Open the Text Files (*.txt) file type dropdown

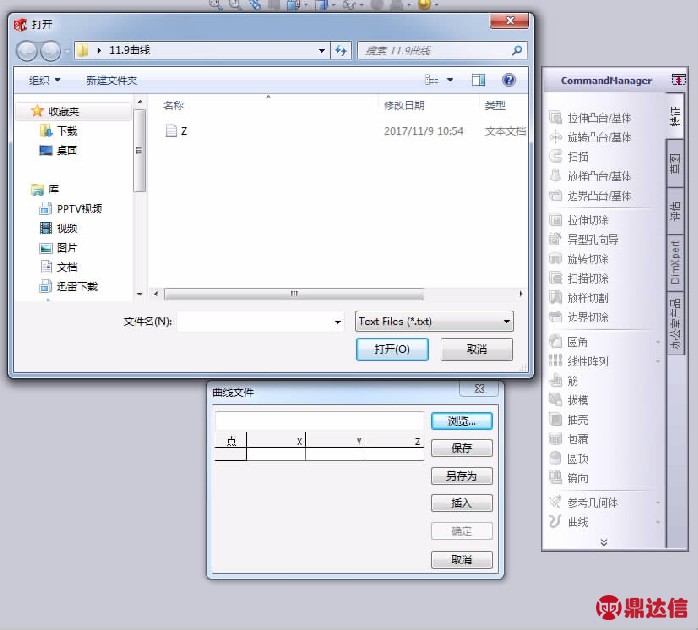pos(434,321)
